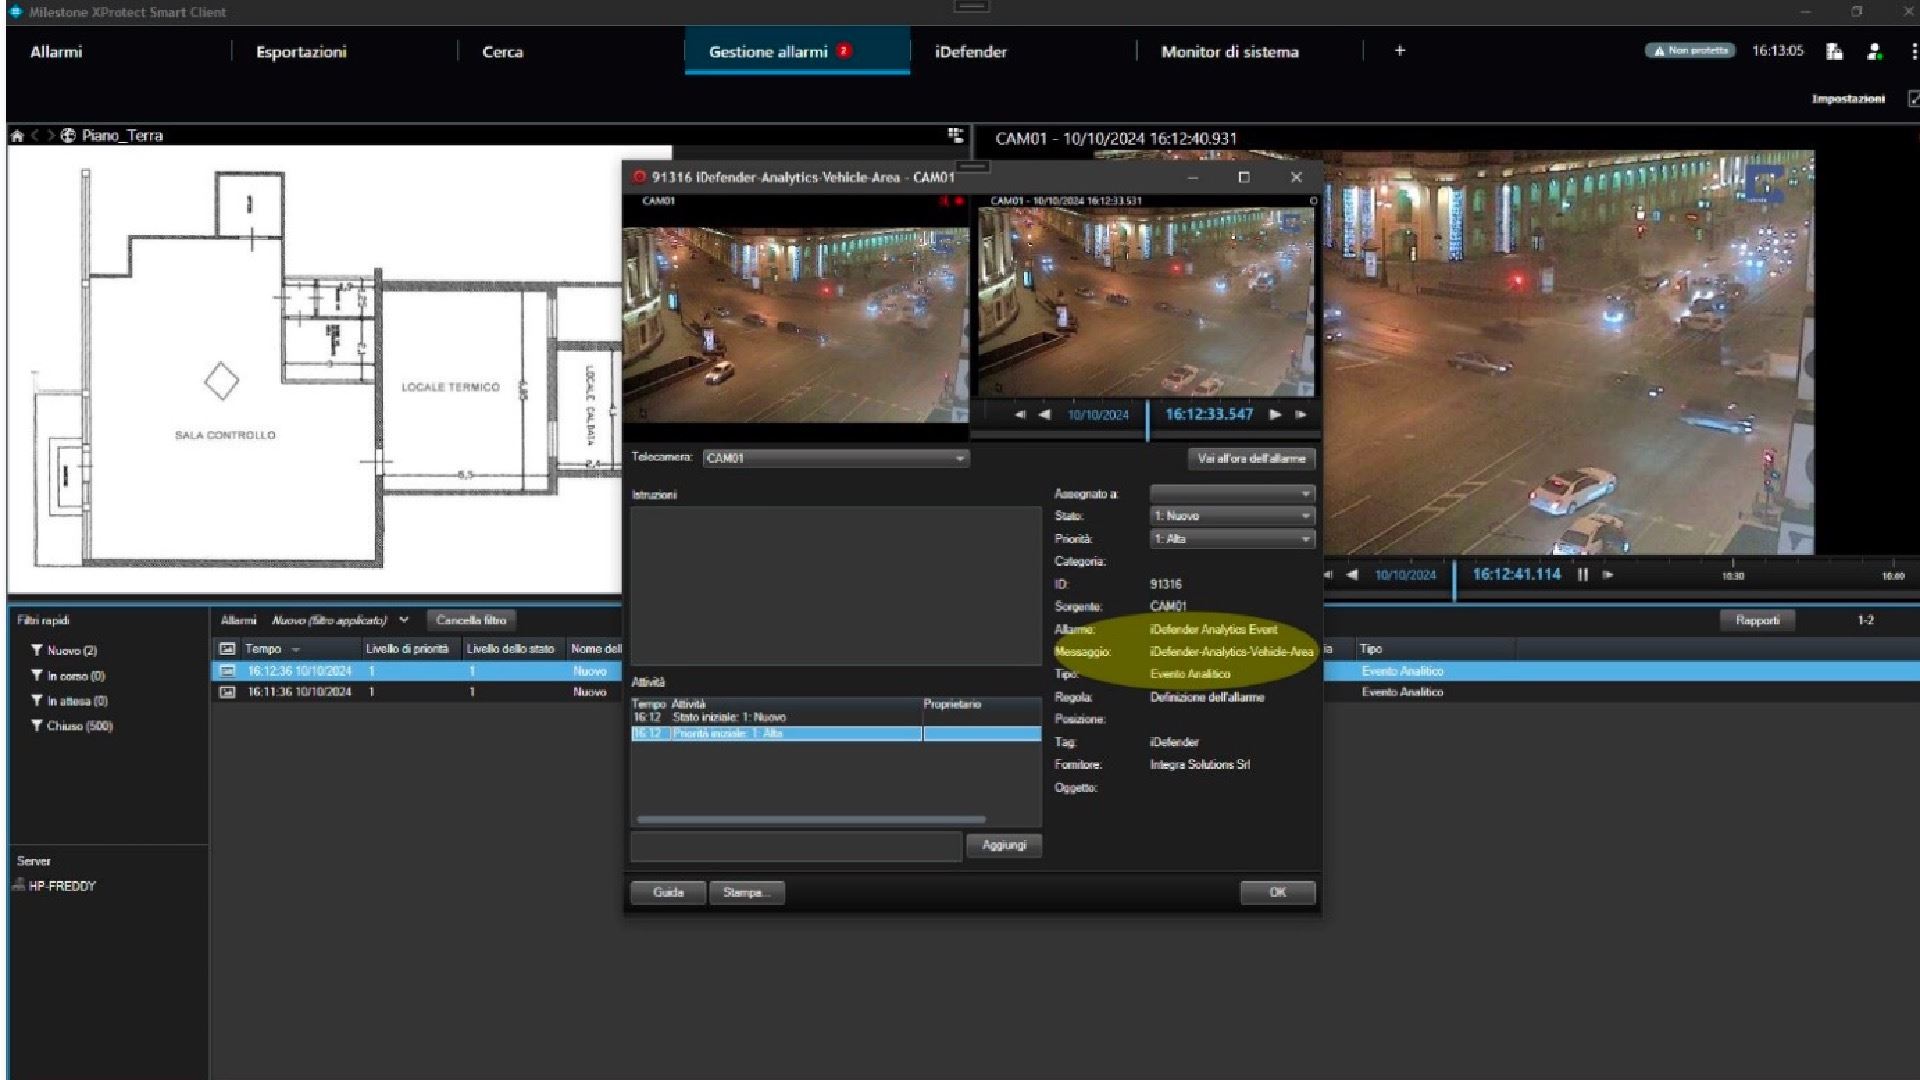Click Stampa button in alarm dialog
Viewport: 1920px width, 1080px height.
click(x=747, y=893)
